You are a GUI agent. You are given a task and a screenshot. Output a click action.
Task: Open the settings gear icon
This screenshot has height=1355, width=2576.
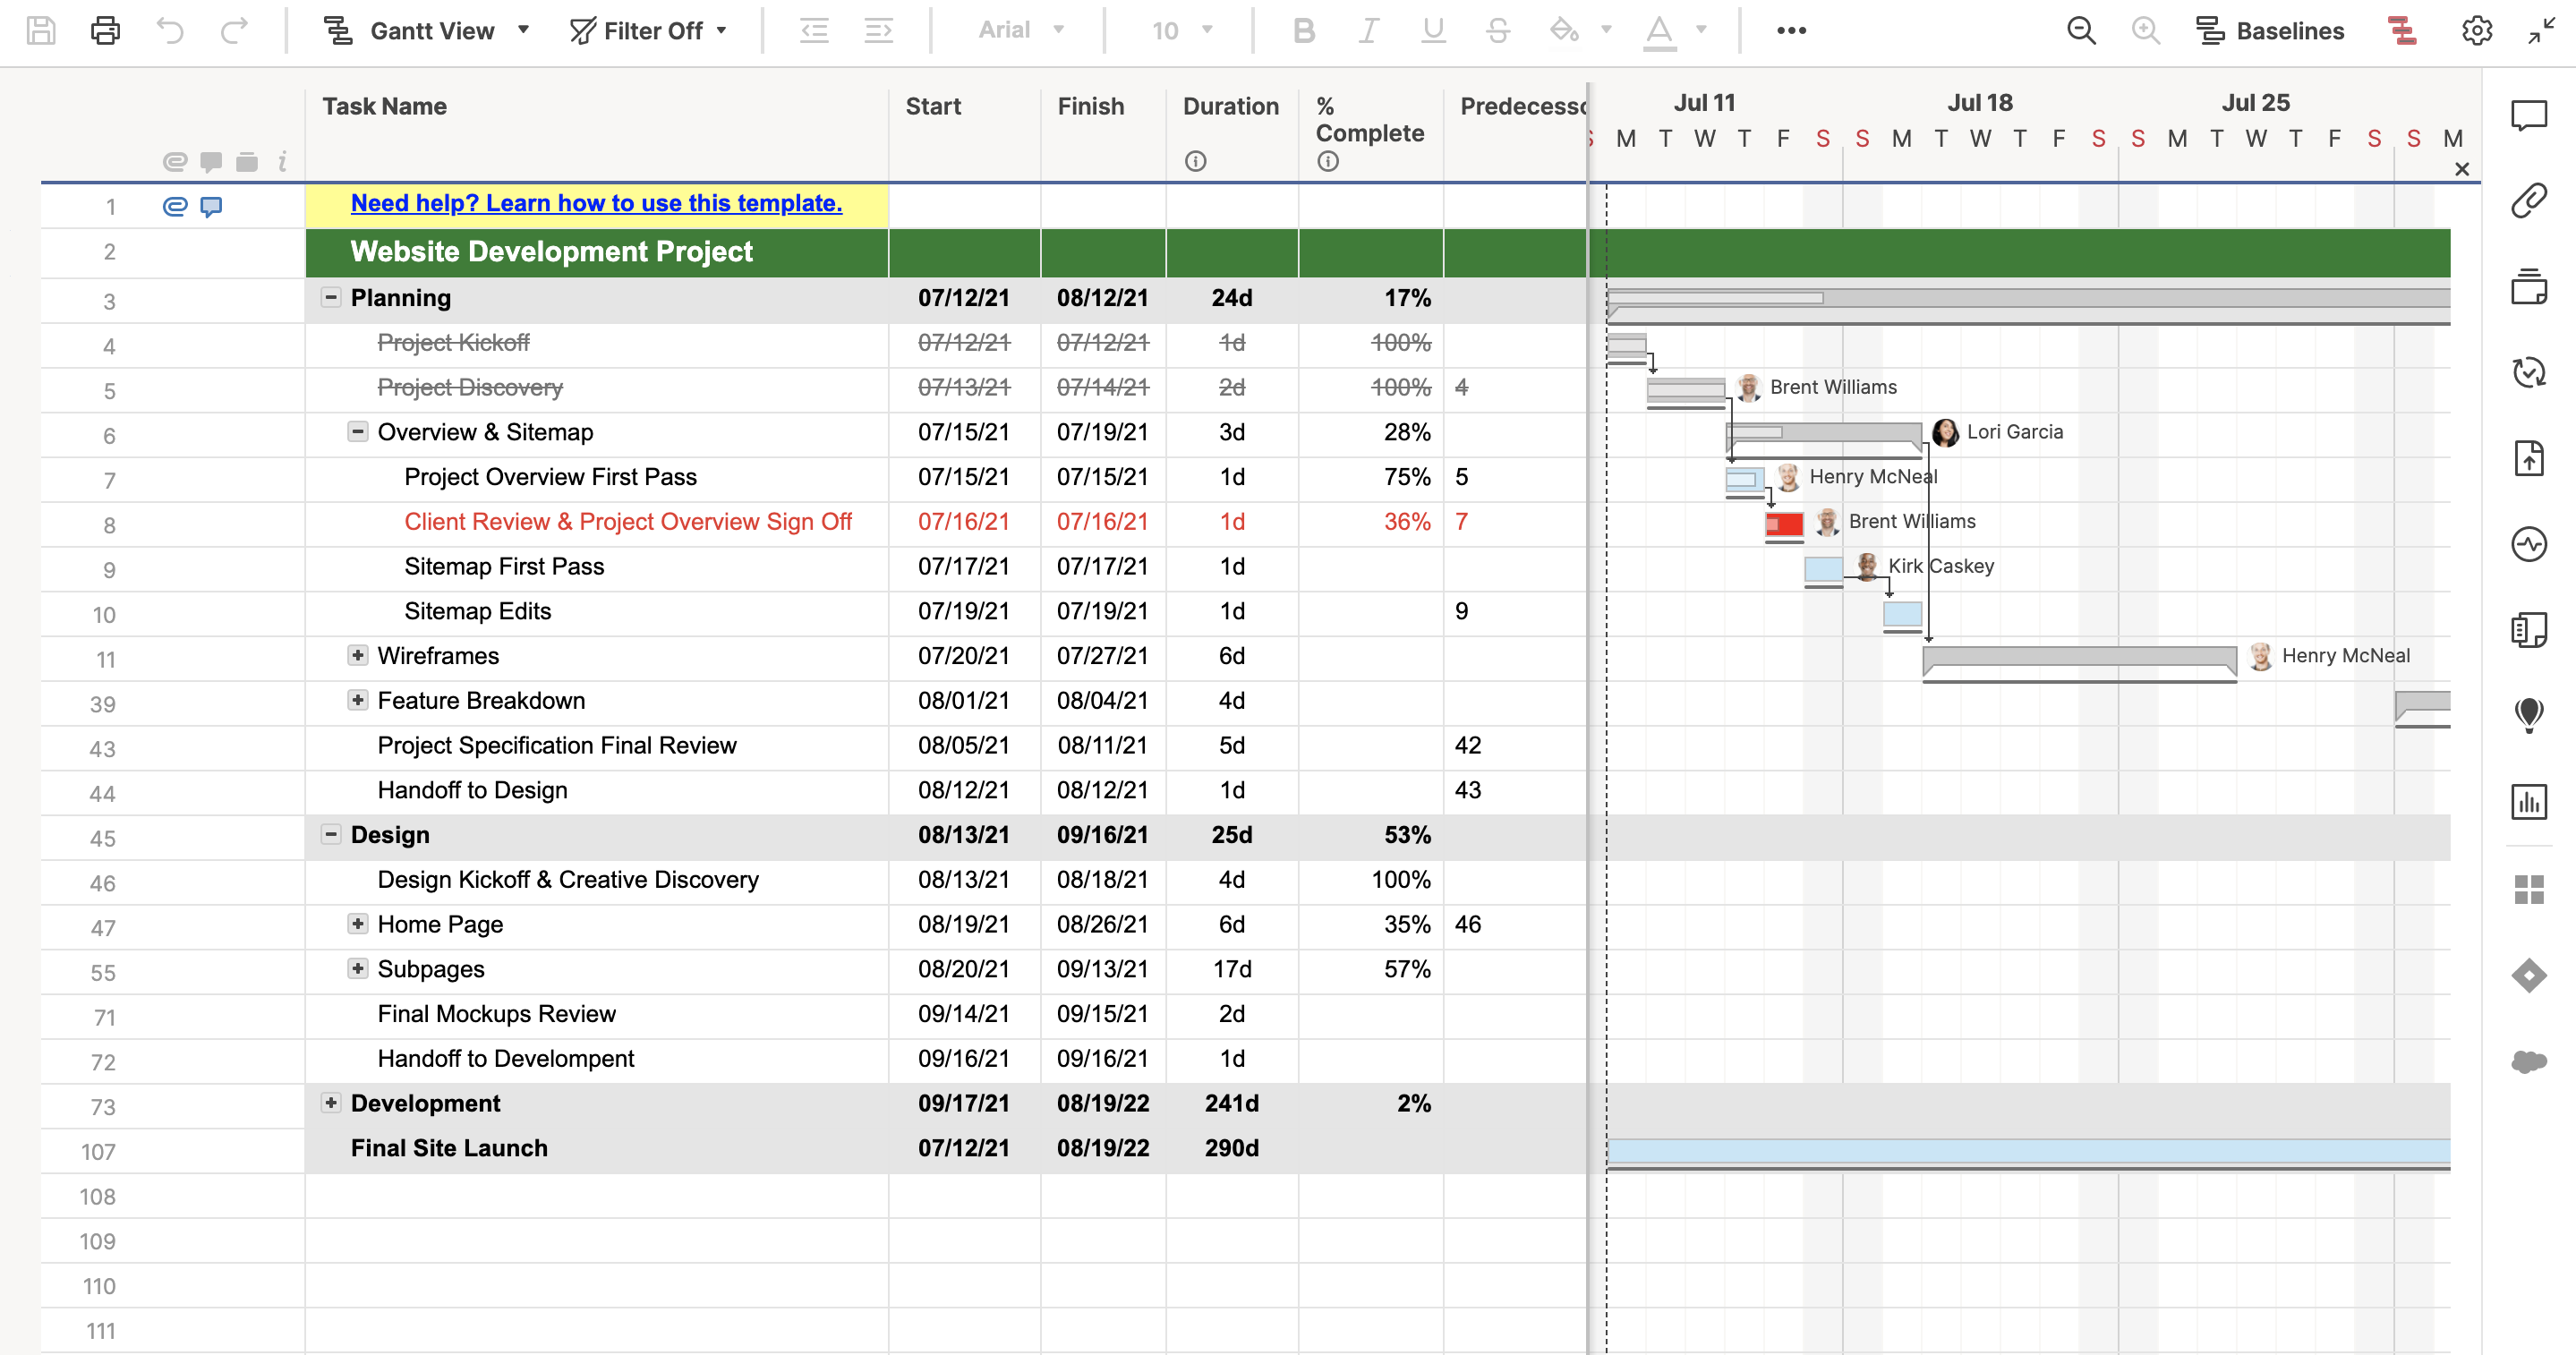coord(2476,31)
